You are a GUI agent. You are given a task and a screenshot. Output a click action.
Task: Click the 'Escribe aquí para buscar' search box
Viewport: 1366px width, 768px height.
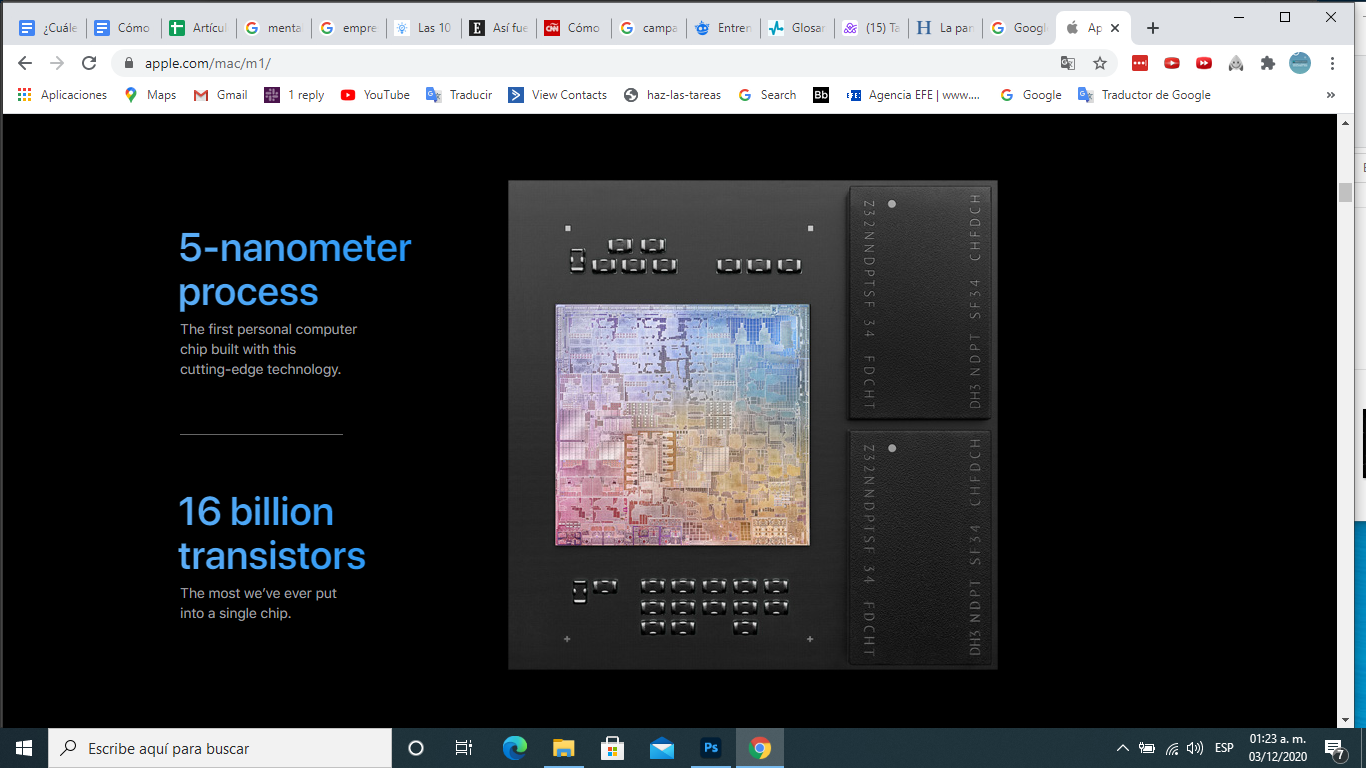(220, 748)
